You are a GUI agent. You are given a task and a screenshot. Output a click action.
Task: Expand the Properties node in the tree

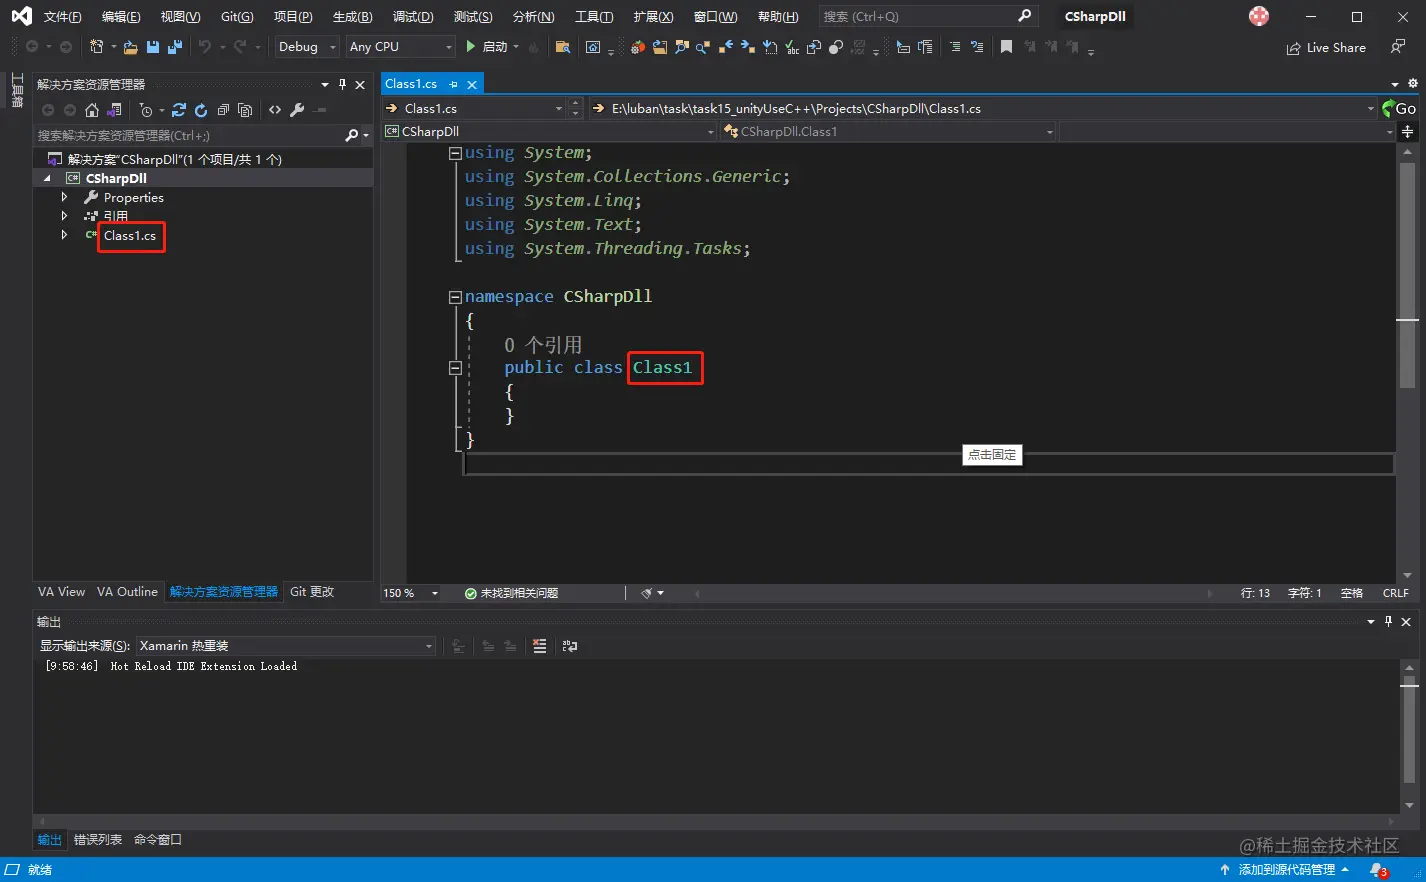[64, 197]
